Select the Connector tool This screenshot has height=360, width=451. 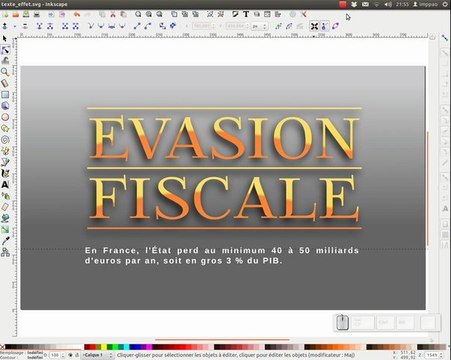point(5,252)
